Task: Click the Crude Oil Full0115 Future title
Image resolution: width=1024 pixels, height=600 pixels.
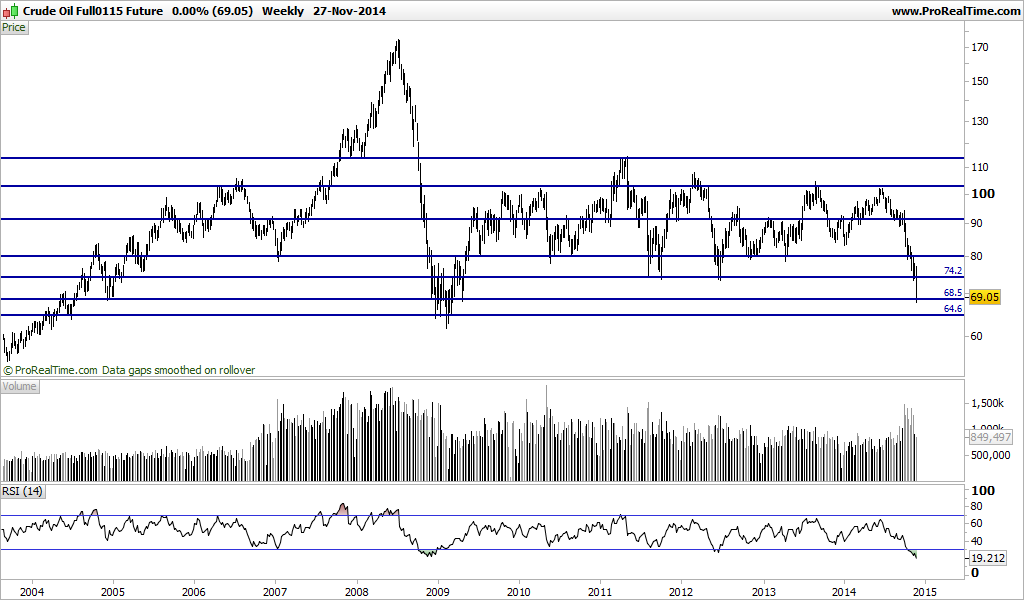Action: click(93, 11)
